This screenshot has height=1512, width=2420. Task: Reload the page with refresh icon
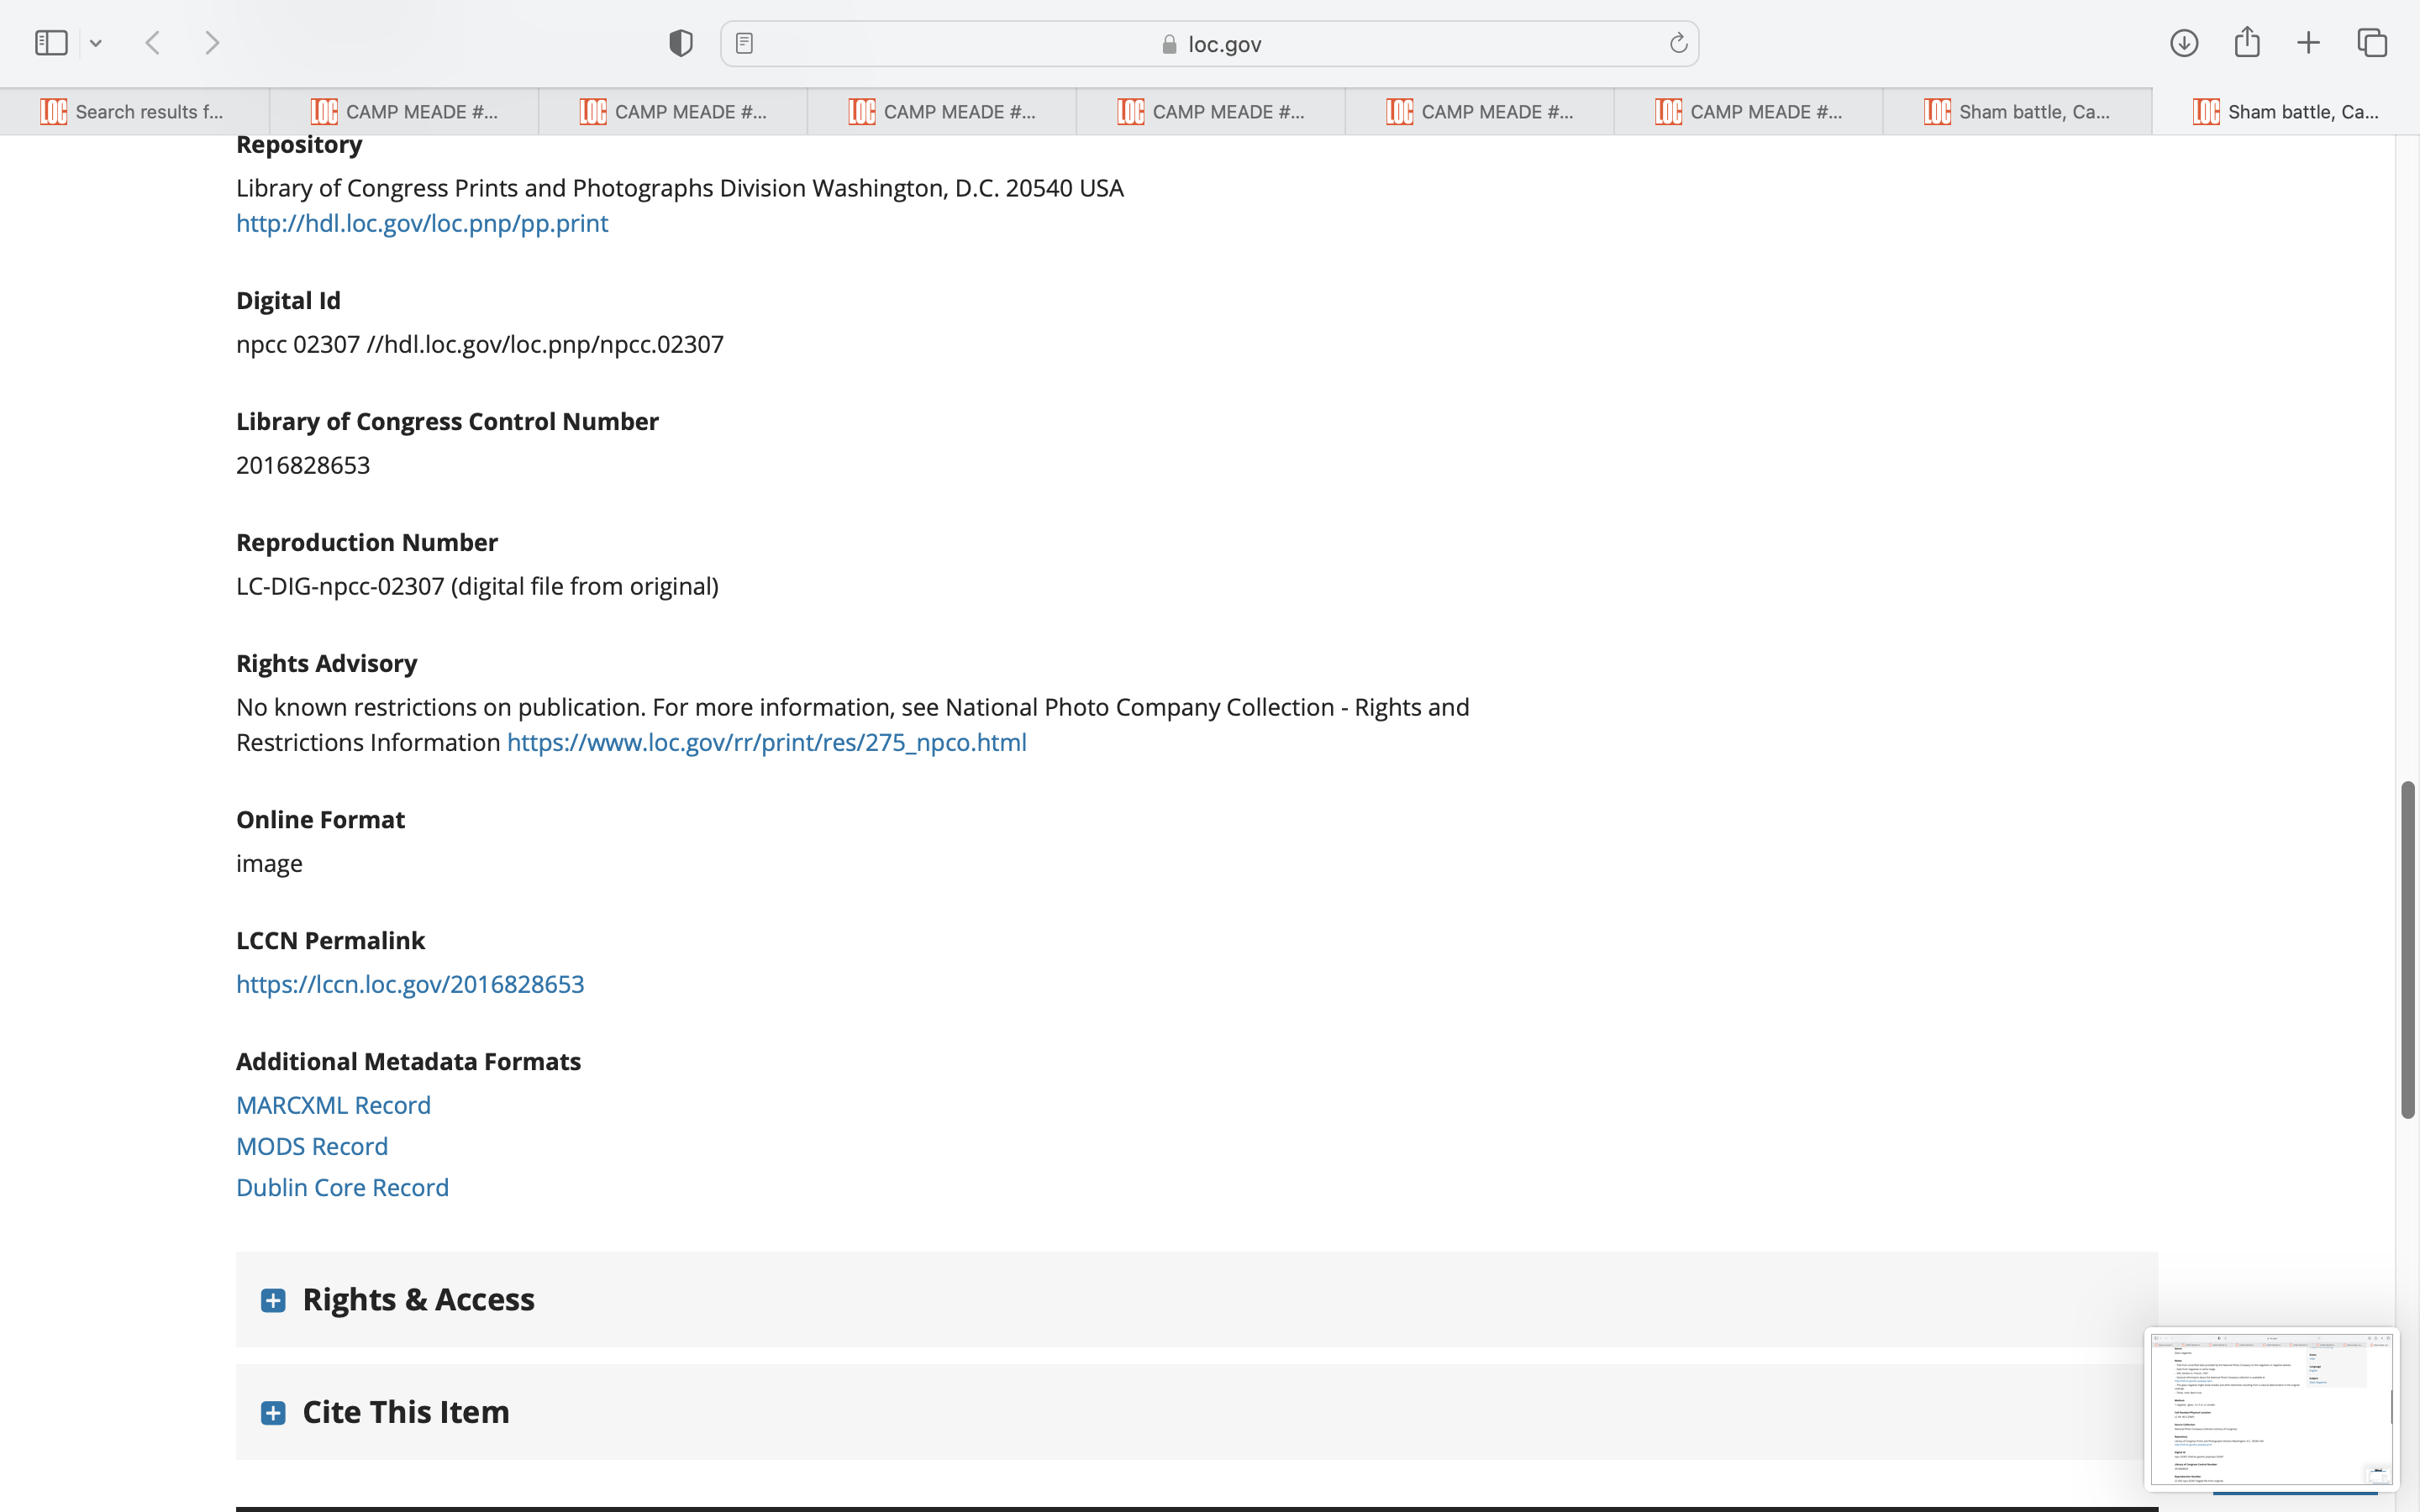1678,43
